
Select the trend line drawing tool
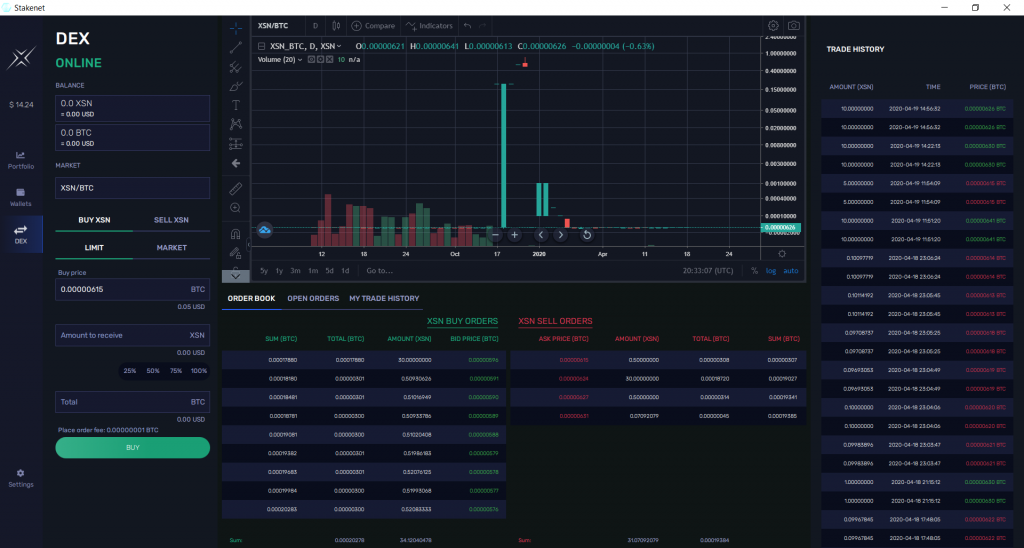click(x=236, y=47)
